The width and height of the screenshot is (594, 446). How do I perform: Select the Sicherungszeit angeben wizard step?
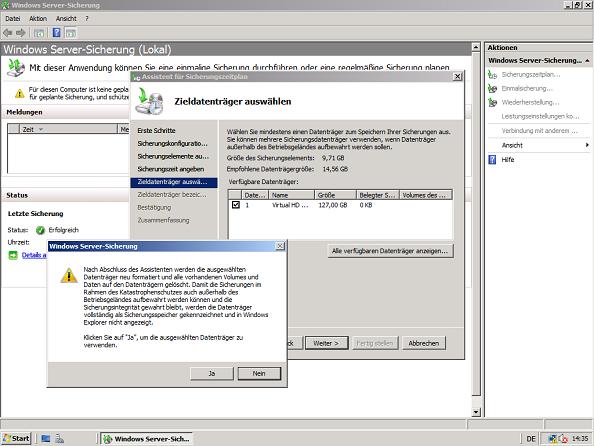click(170, 169)
